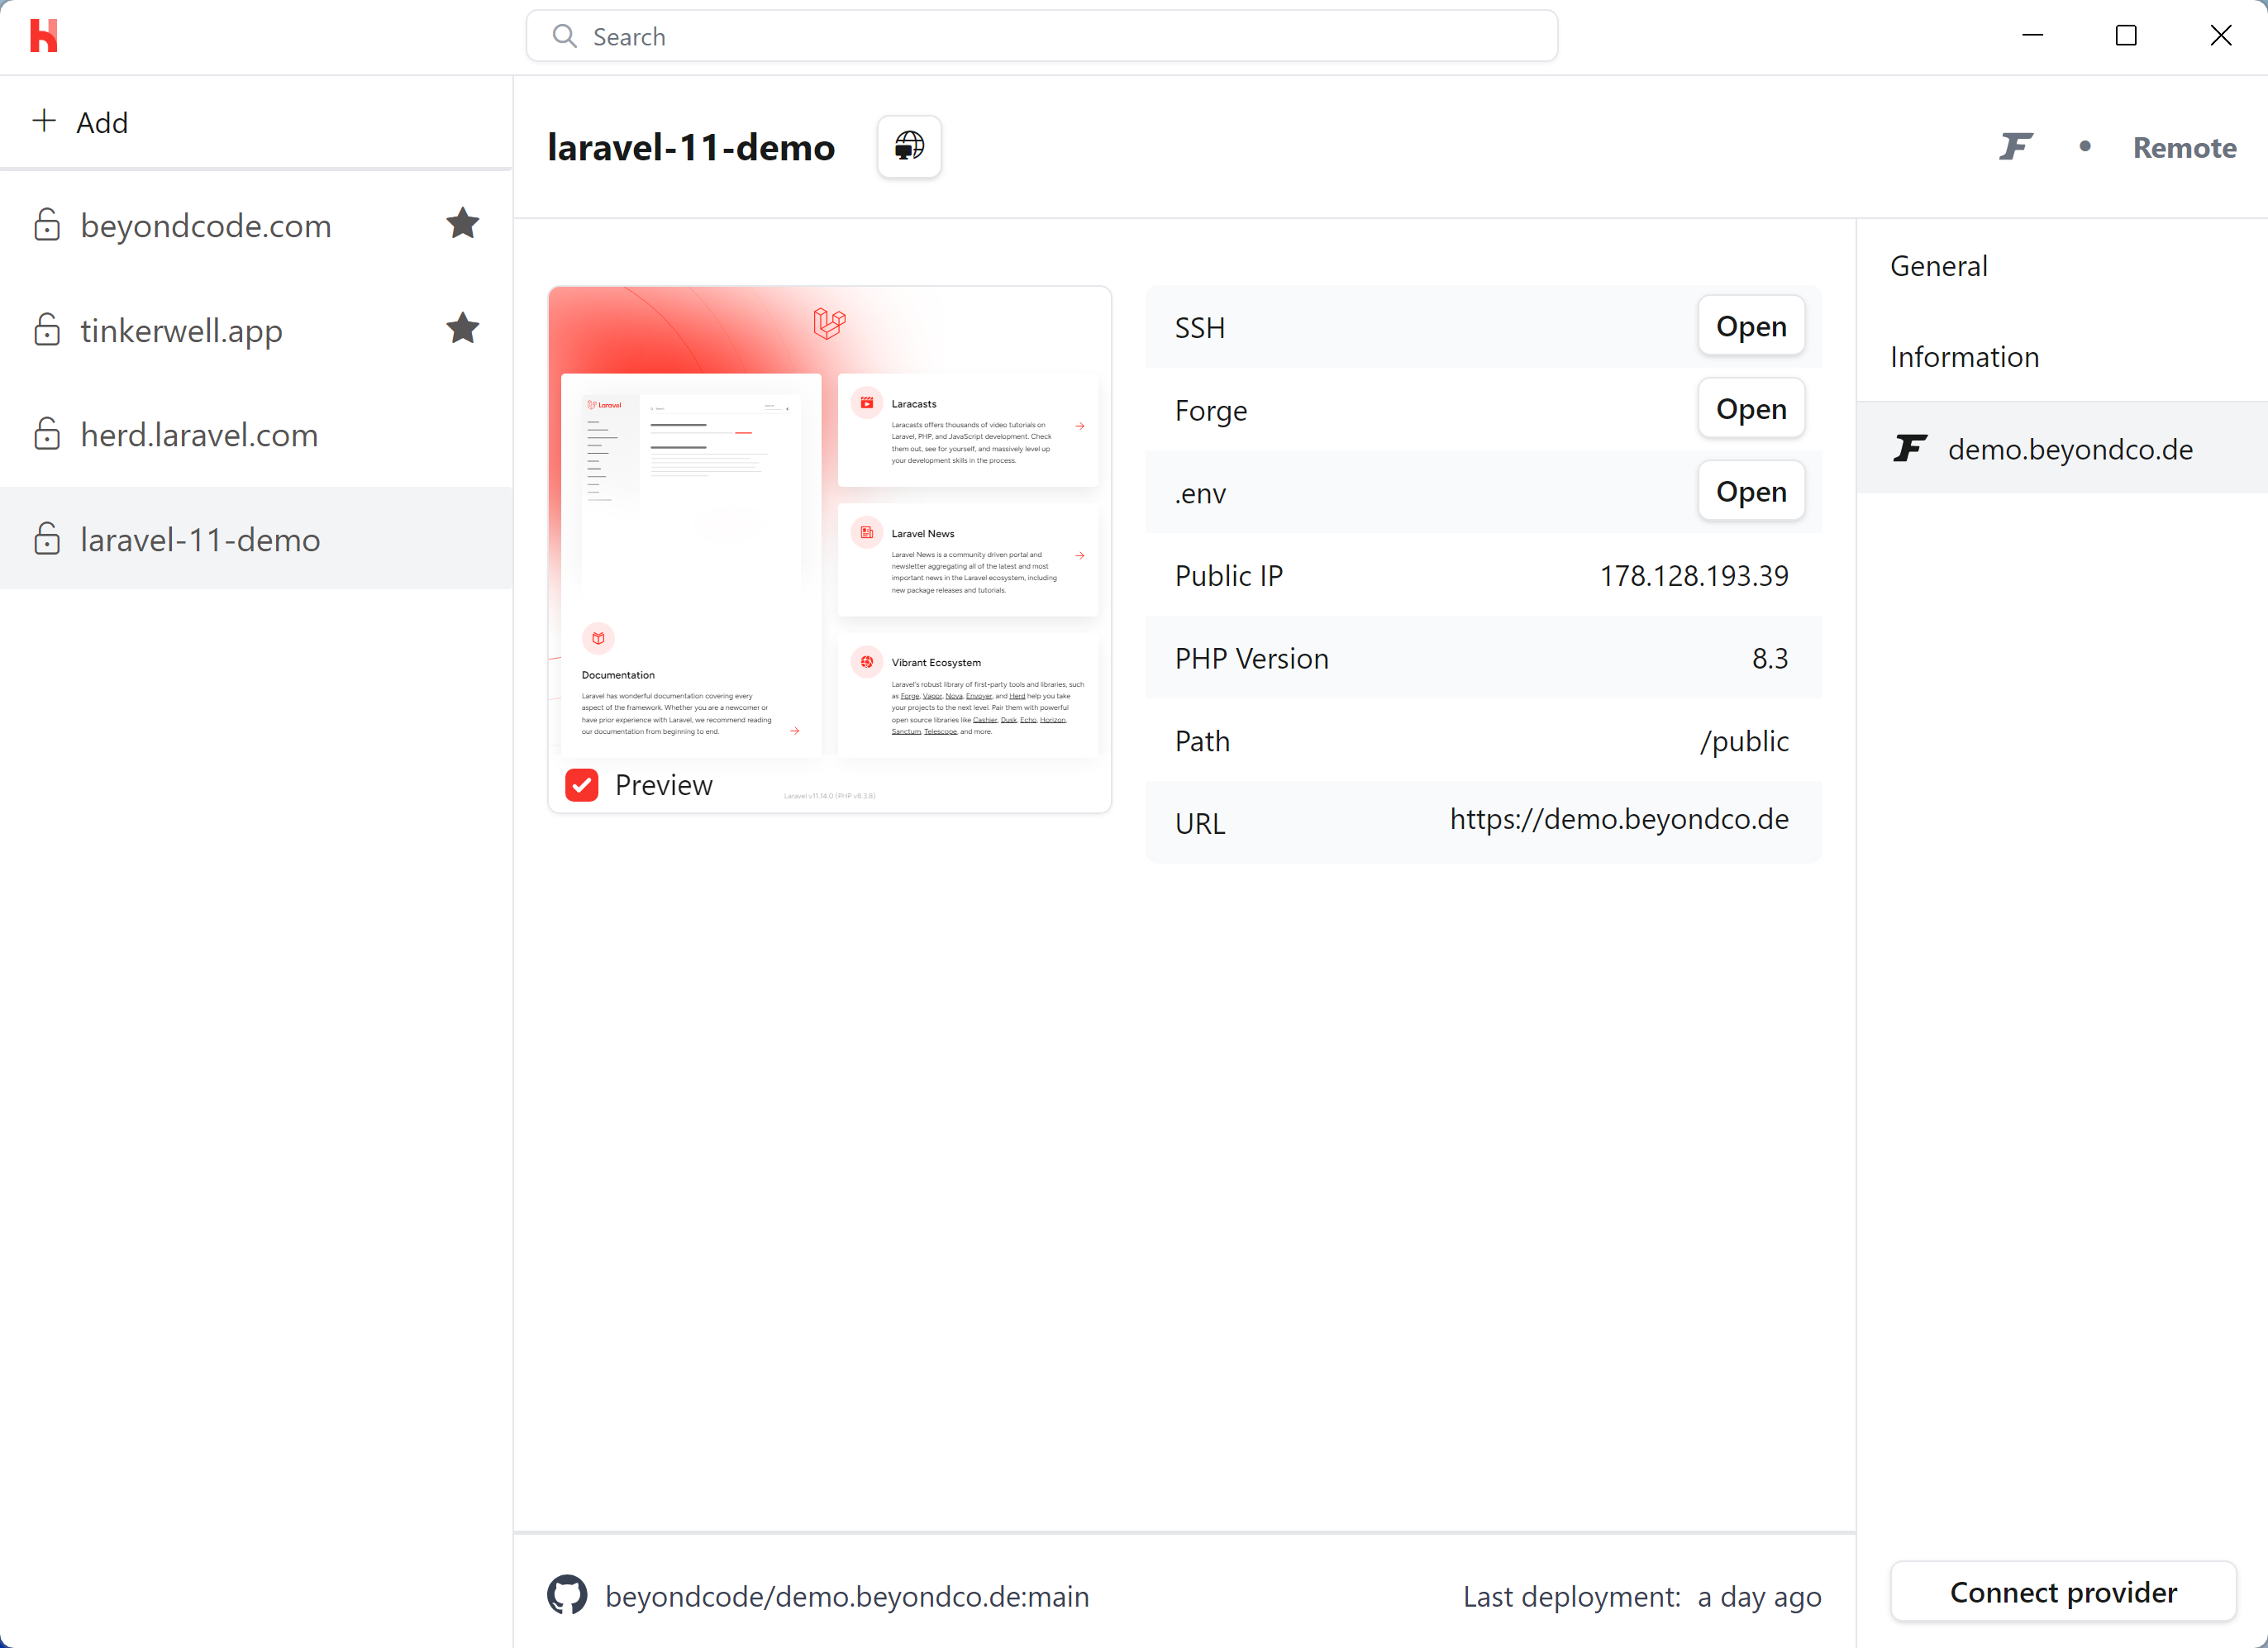Click inside the Search field
The width and height of the screenshot is (2268, 1648).
tap(1000, 35)
